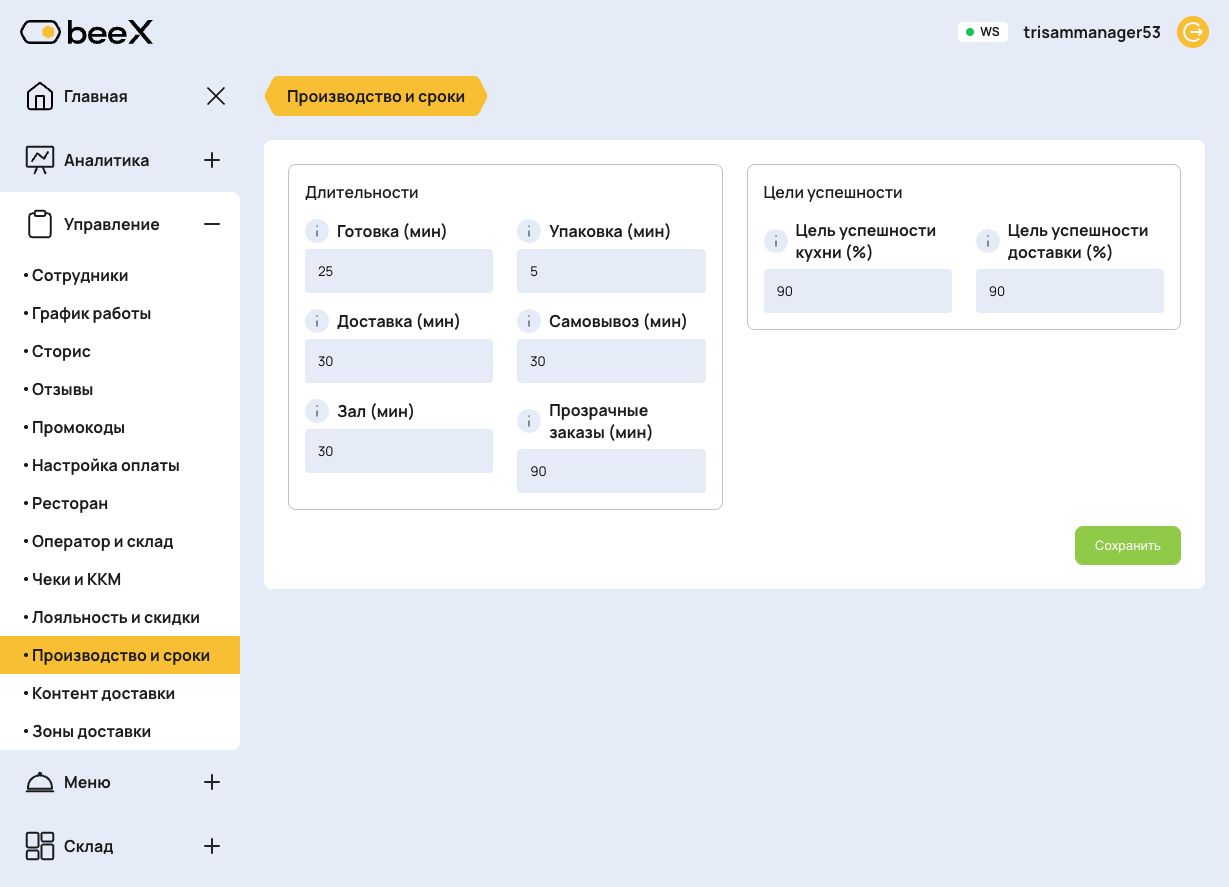Collapse the Управление section
This screenshot has width=1229, height=887.
[x=212, y=224]
